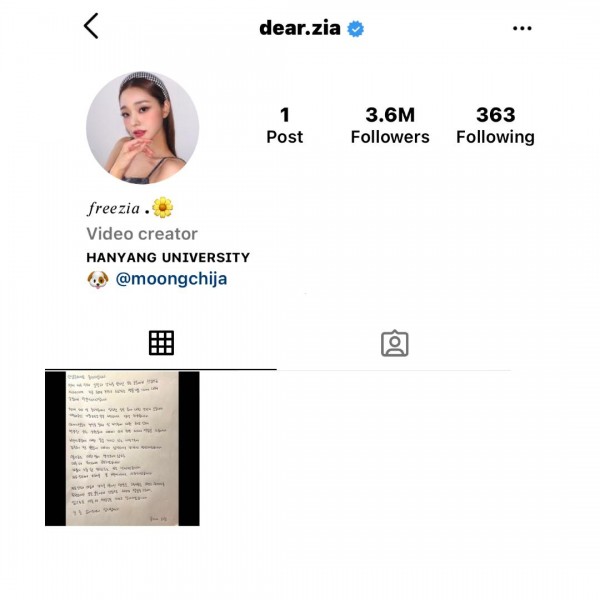Select the Video creator category label
The height and width of the screenshot is (600, 600).
(x=142, y=234)
